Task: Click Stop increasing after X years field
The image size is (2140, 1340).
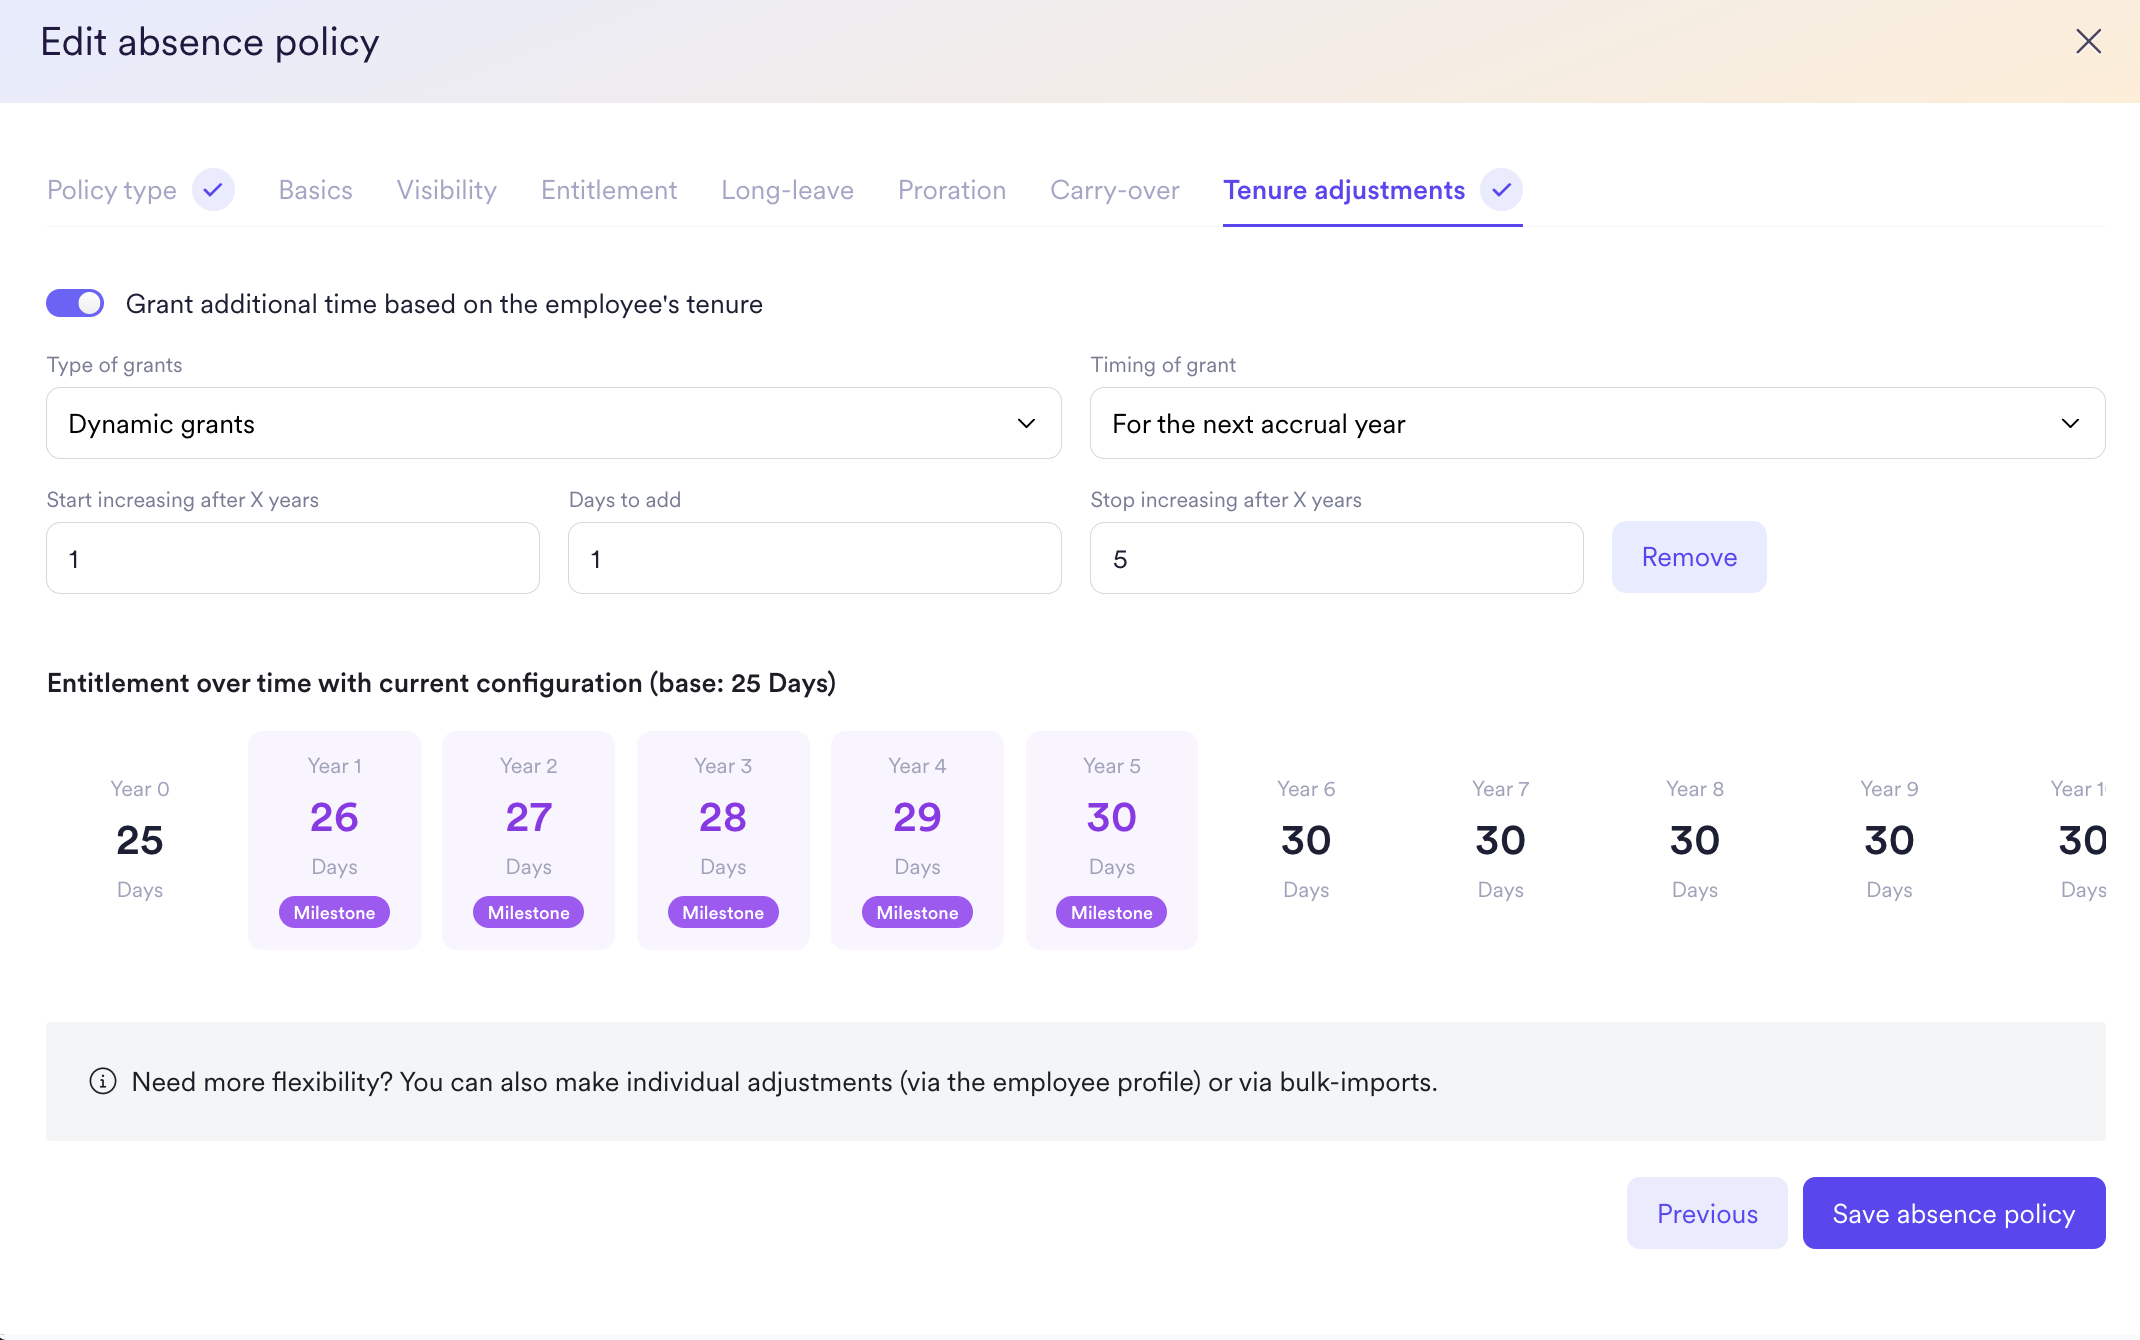Action: tap(1336, 558)
